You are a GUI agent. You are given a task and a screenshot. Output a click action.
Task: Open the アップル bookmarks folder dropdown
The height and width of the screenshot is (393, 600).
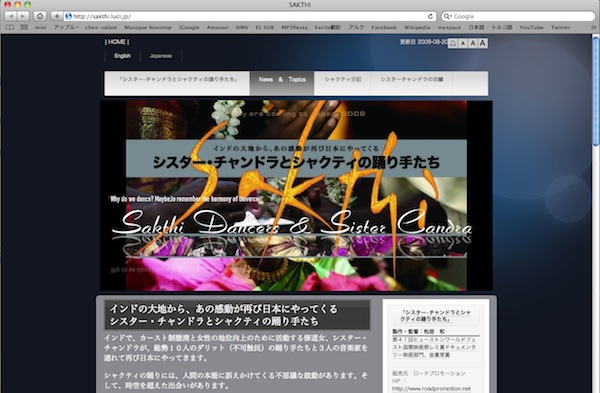(x=66, y=28)
